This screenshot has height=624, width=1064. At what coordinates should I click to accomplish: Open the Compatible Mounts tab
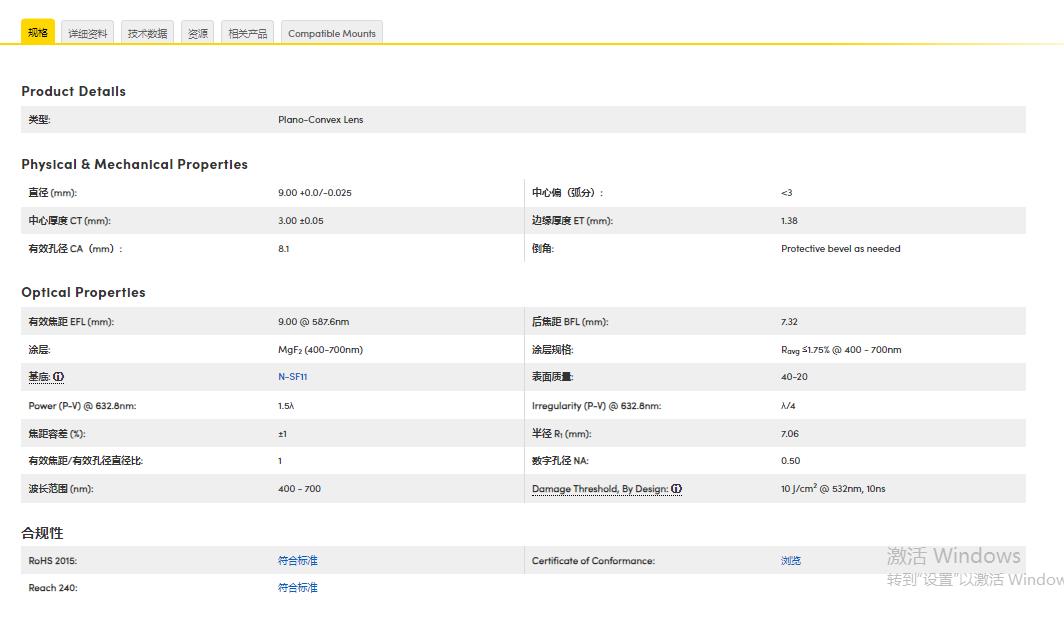(x=332, y=33)
